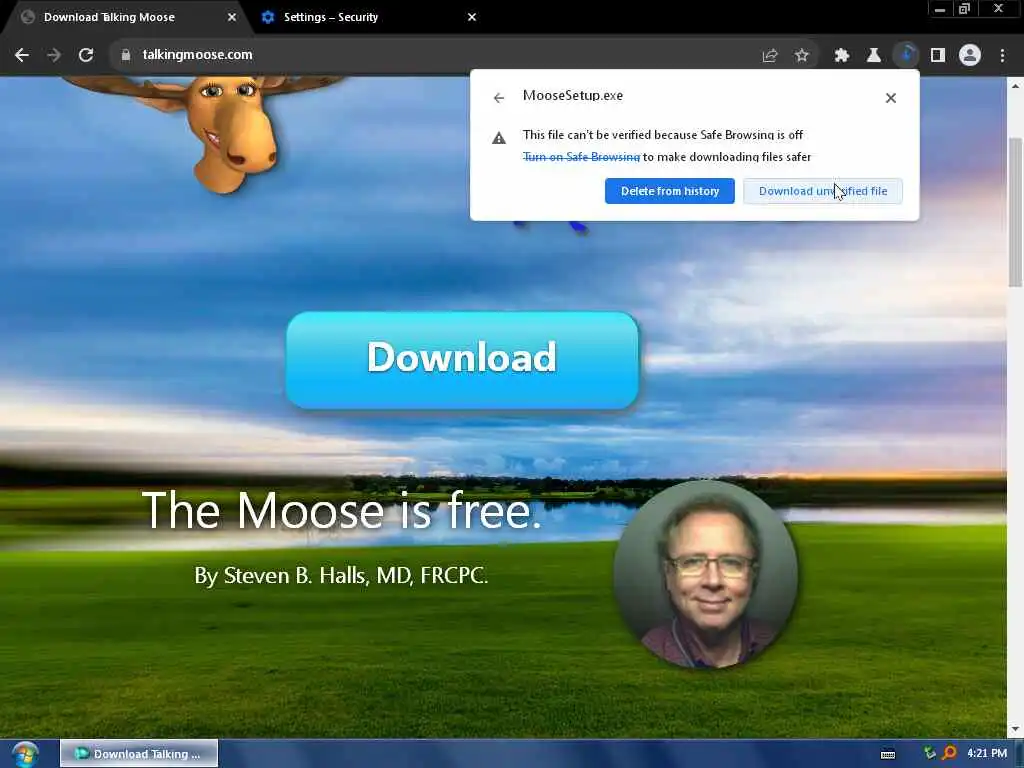Image resolution: width=1024 pixels, height=768 pixels.
Task: Open Chrome Labs flask icon
Action: [874, 56]
